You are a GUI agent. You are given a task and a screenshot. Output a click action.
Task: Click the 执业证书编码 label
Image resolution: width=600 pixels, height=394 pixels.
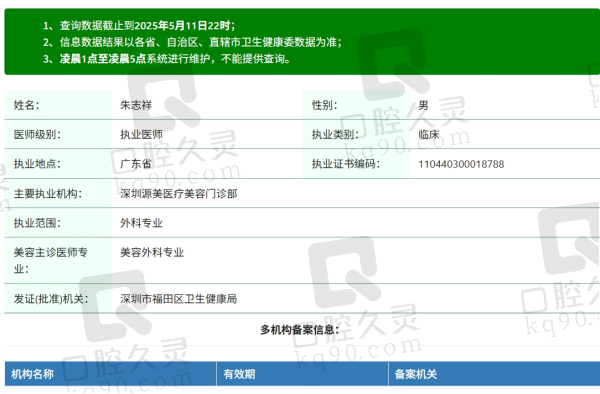coord(346,164)
